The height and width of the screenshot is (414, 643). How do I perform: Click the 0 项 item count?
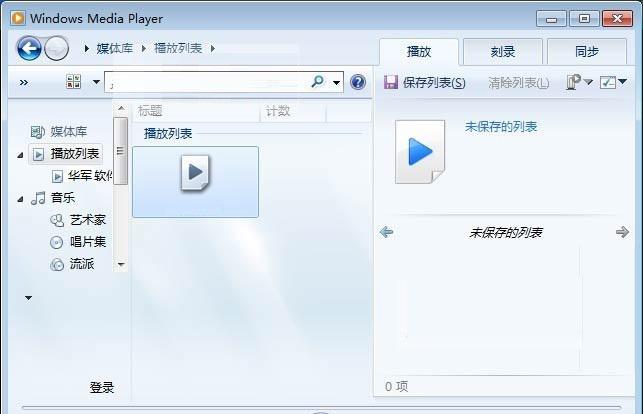point(397,386)
